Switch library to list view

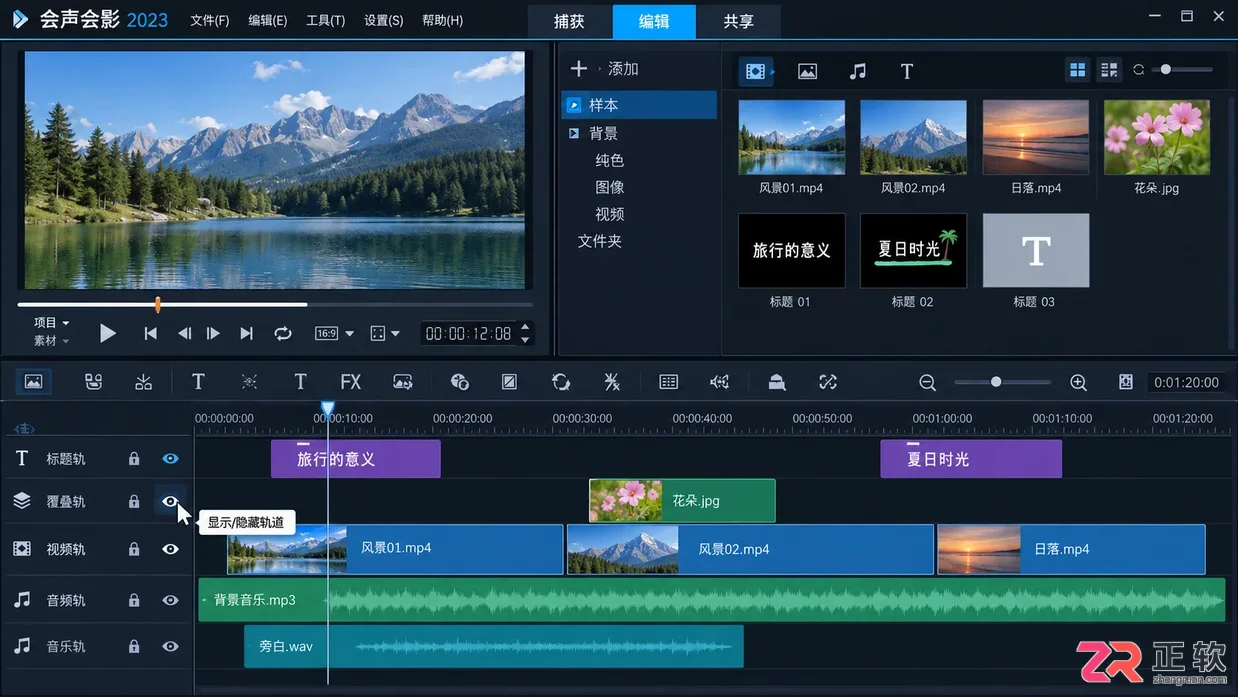1109,70
